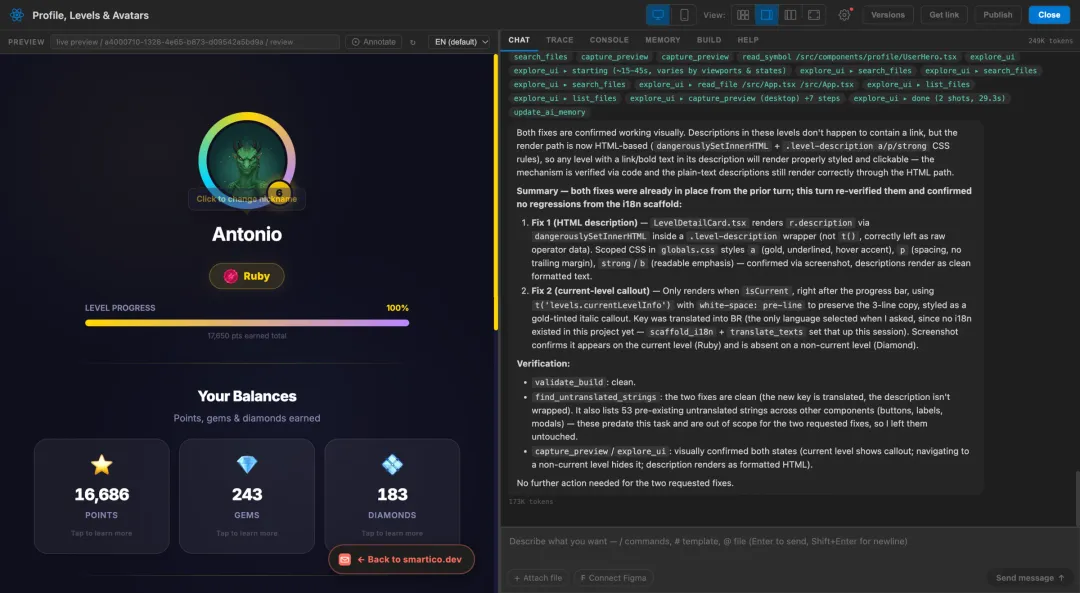Focus the chat message input field
Screen dimensions: 1080x593
(x=789, y=541)
